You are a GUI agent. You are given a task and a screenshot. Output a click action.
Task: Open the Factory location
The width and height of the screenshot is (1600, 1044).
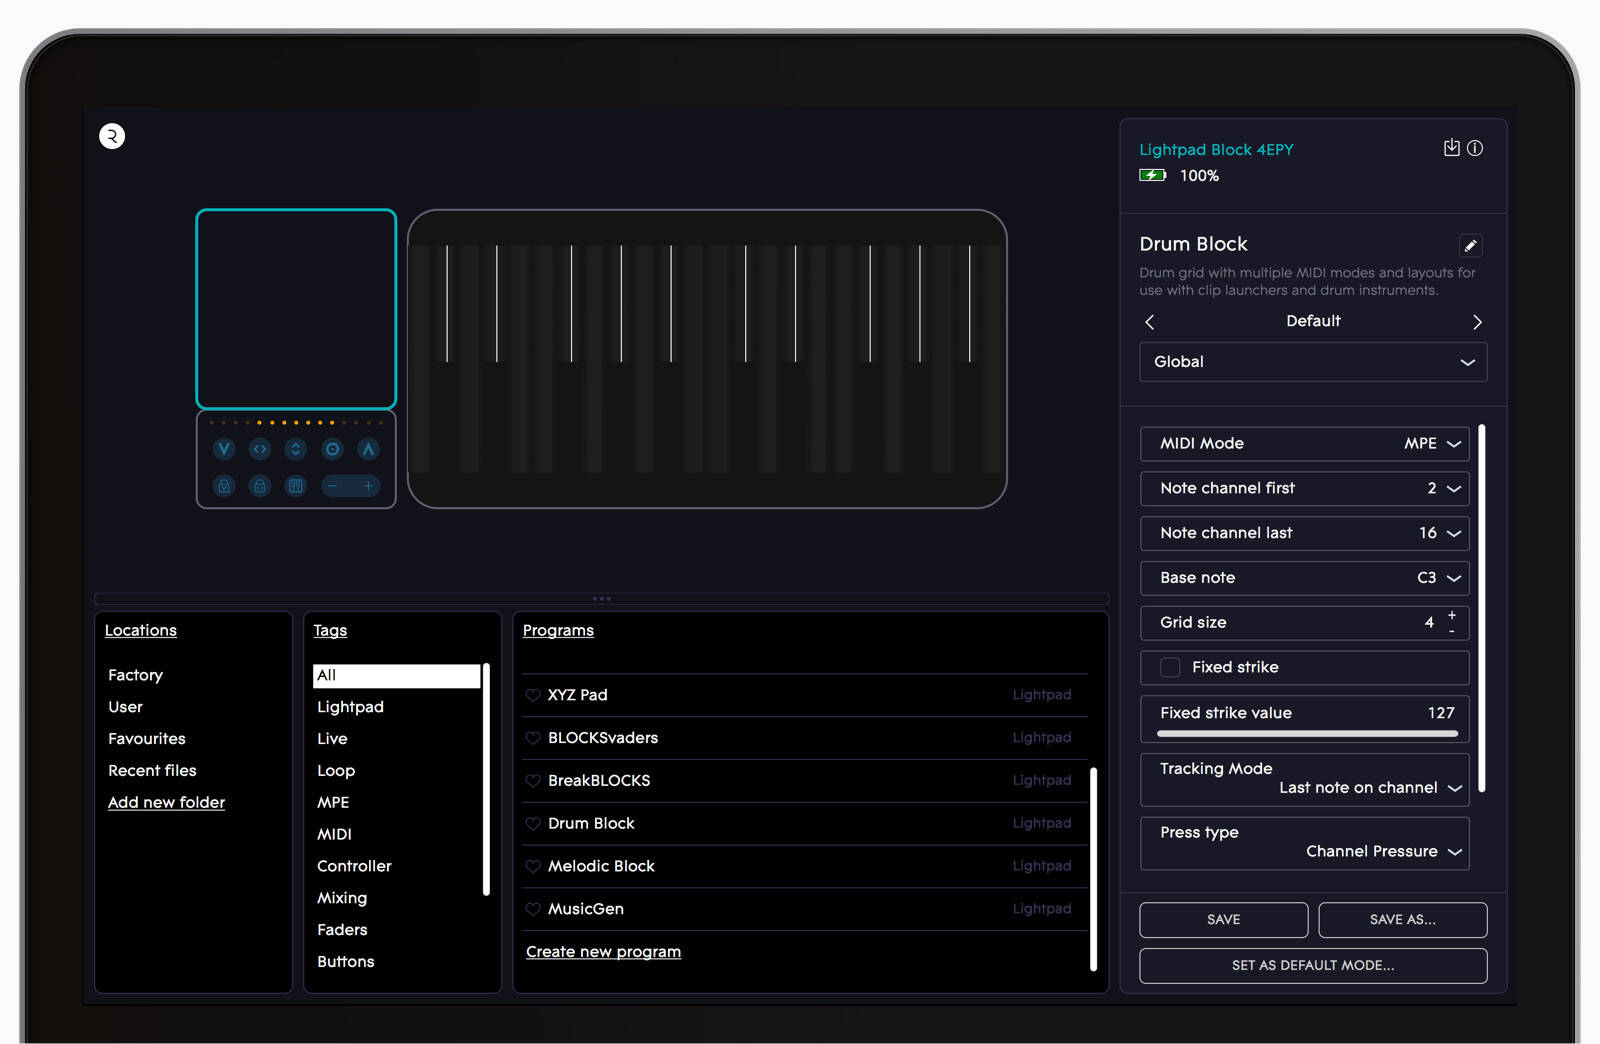pyautogui.click(x=135, y=675)
